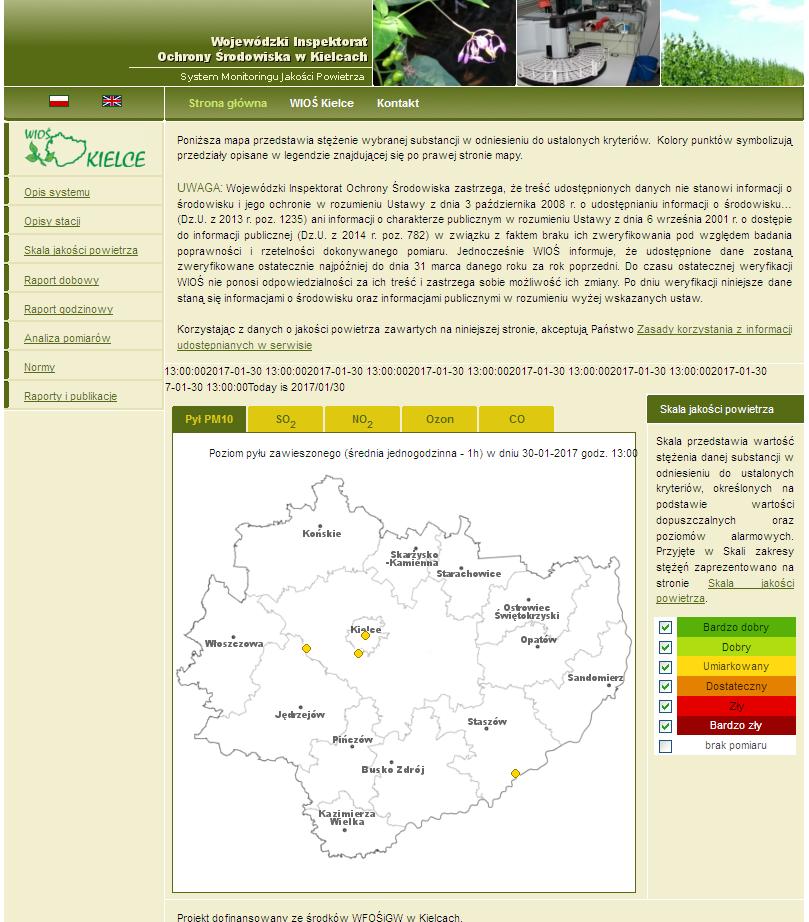Click the laboratory equipment header photo

[x=589, y=43]
